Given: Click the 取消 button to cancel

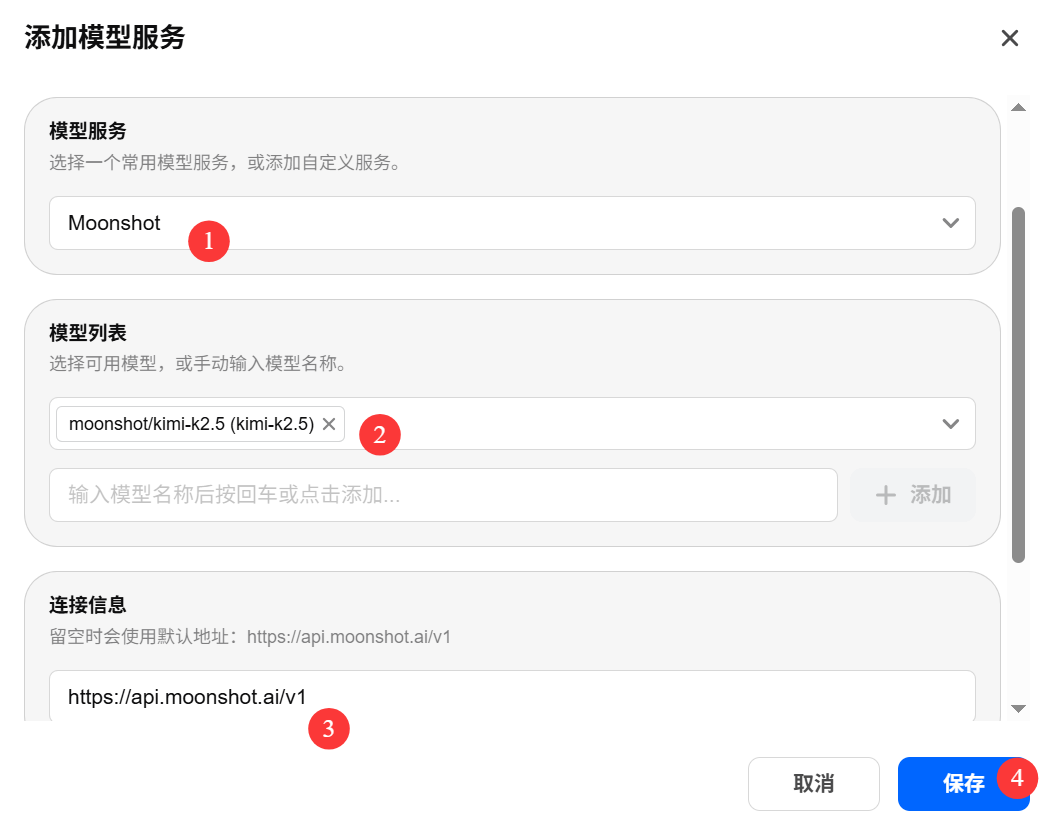Looking at the screenshot, I should [813, 784].
